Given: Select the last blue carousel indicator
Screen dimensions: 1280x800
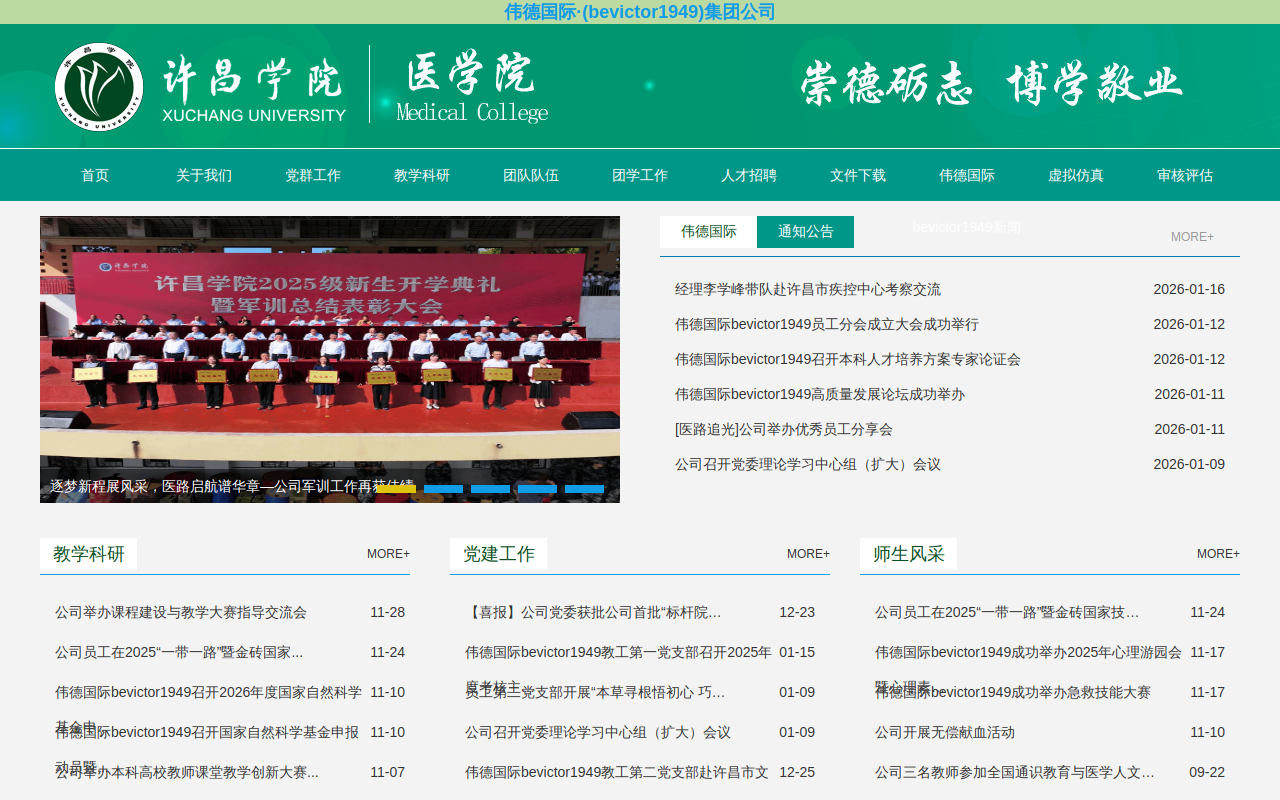Looking at the screenshot, I should (x=584, y=489).
